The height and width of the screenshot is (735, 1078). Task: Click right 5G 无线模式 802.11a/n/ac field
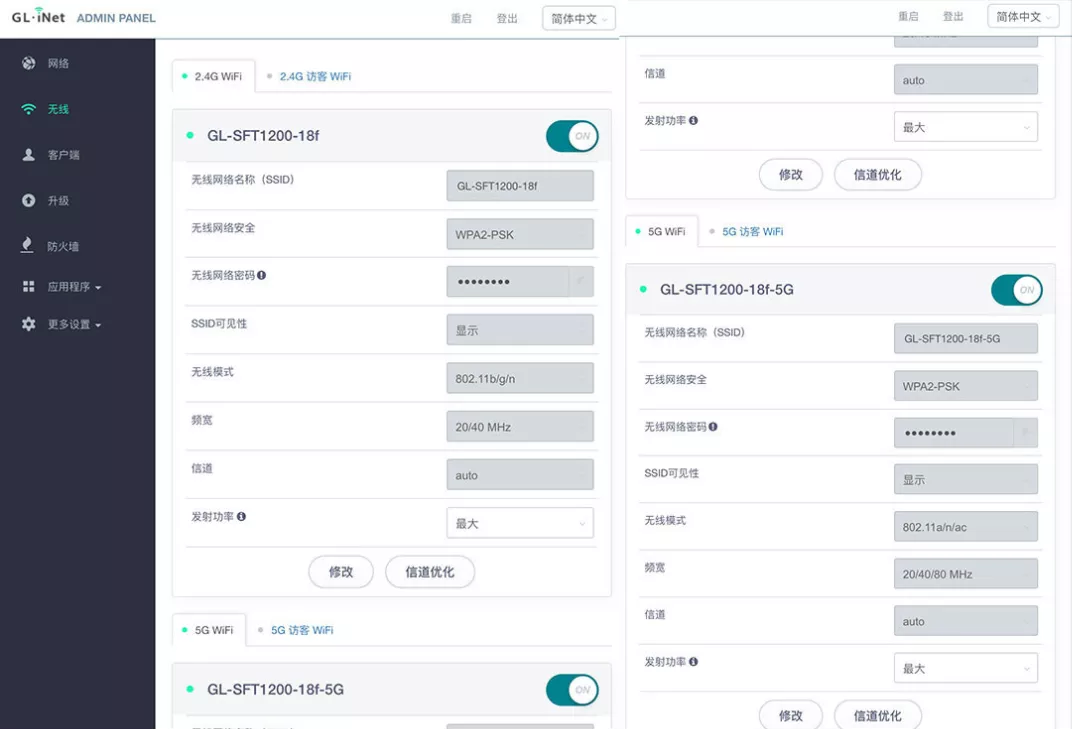point(965,527)
